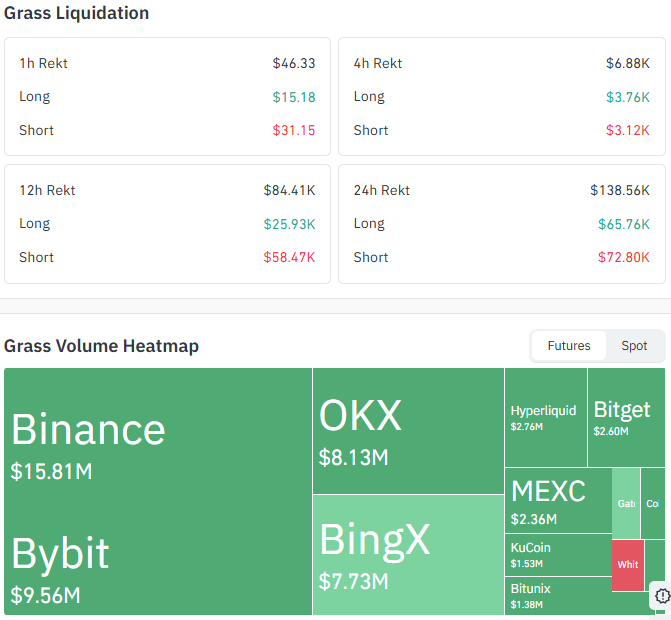
Task: Click the 24h Rekt total $138.56K
Action: pyautogui.click(x=620, y=190)
